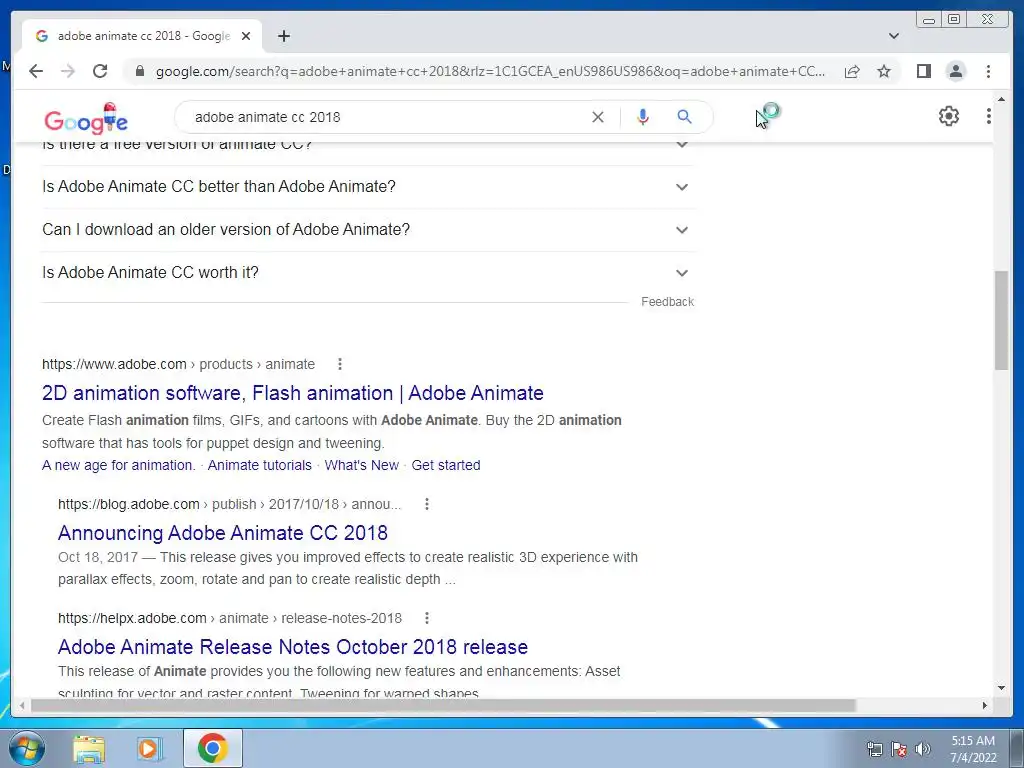Close the adobe animate cc 2018 tab
The width and height of the screenshot is (1024, 768).
tap(246, 36)
